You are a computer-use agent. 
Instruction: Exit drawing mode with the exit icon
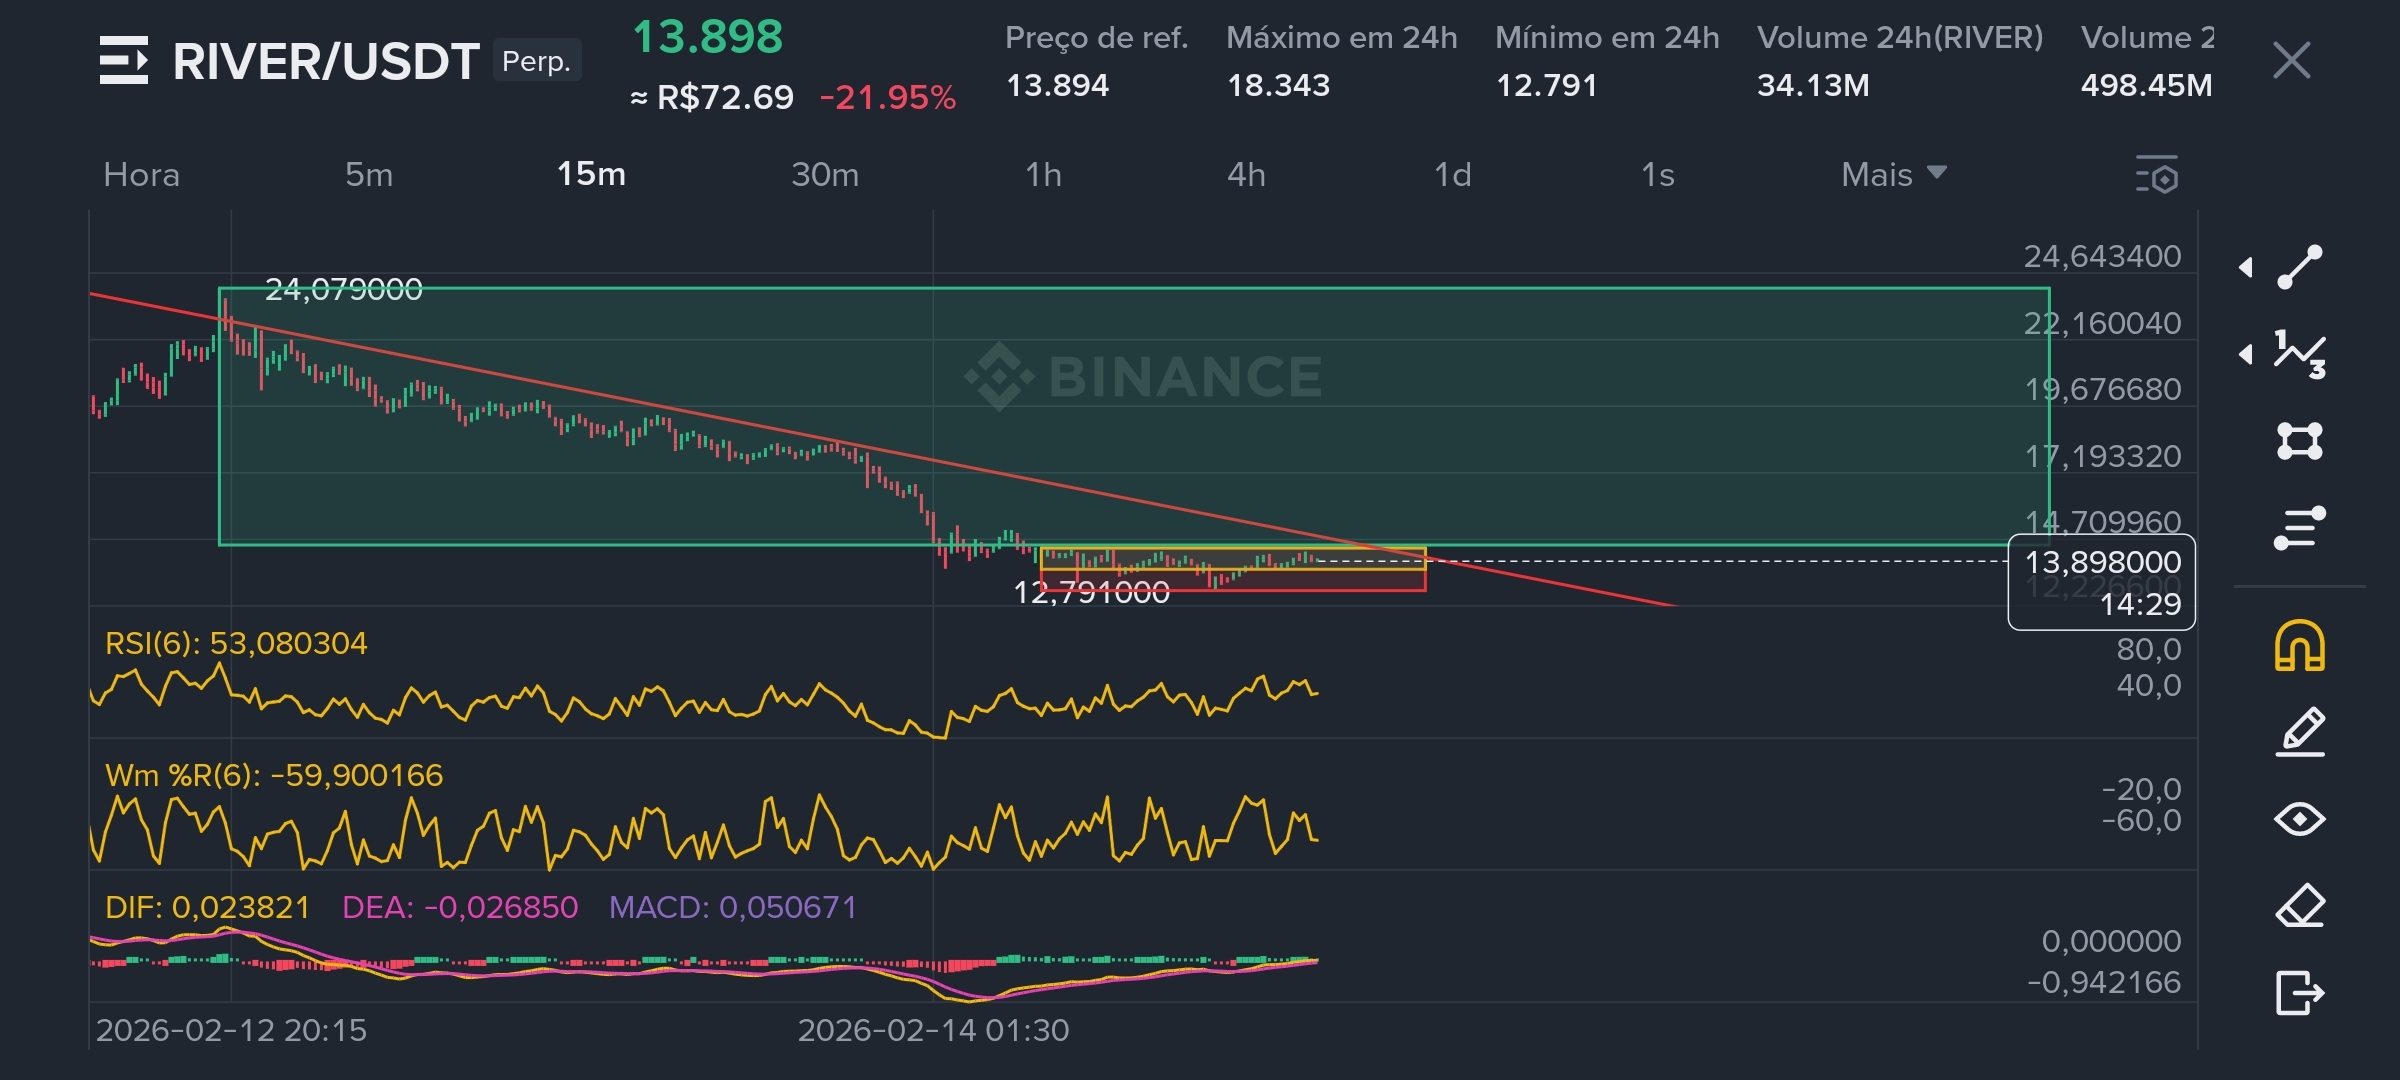coord(2299,993)
